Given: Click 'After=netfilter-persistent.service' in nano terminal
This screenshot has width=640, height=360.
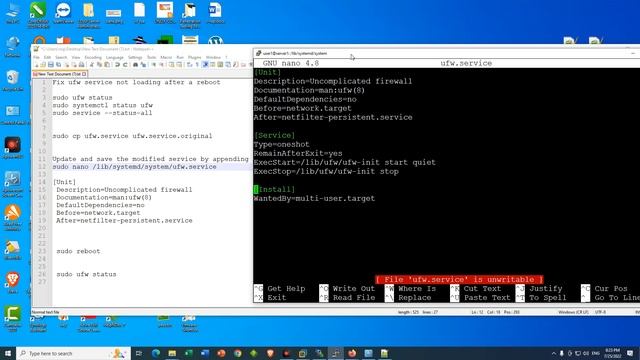Looking at the screenshot, I should tap(333, 117).
